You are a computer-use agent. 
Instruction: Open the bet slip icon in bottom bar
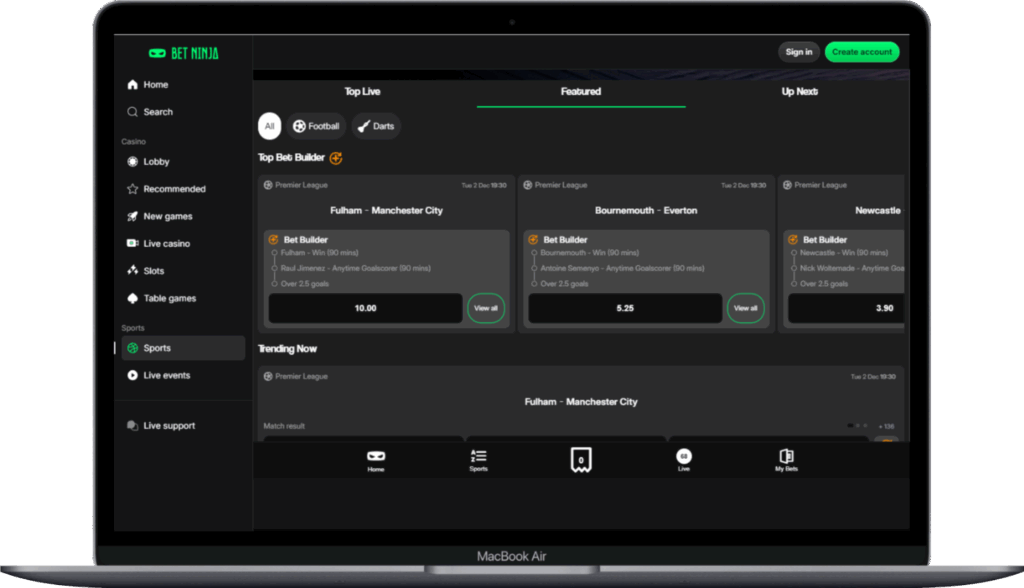[x=579, y=460]
